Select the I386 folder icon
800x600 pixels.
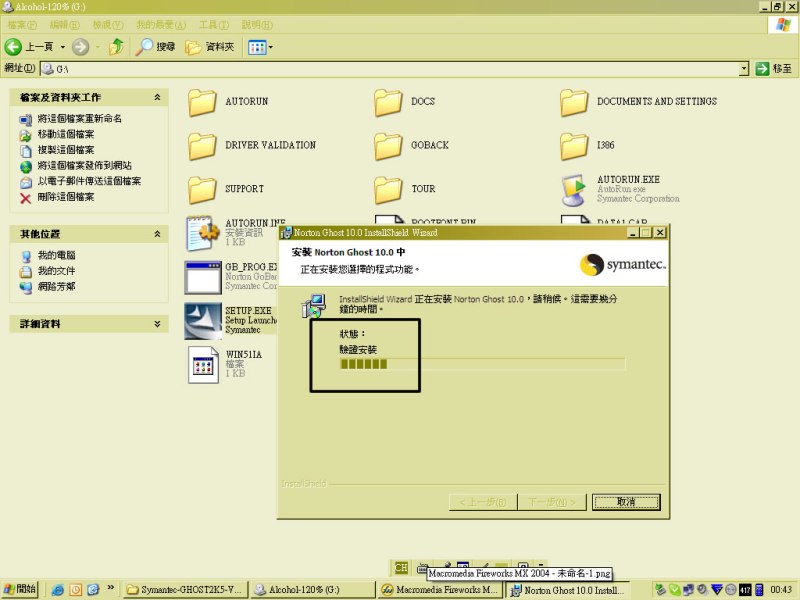point(574,146)
